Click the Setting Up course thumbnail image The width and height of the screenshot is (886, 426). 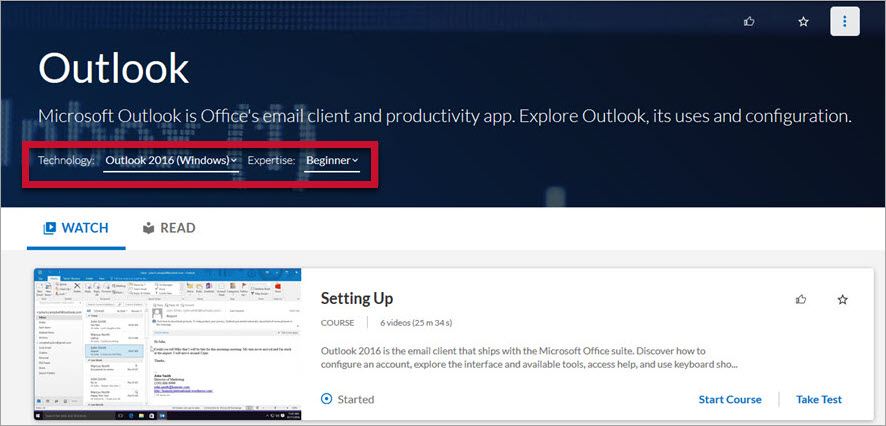coord(168,343)
